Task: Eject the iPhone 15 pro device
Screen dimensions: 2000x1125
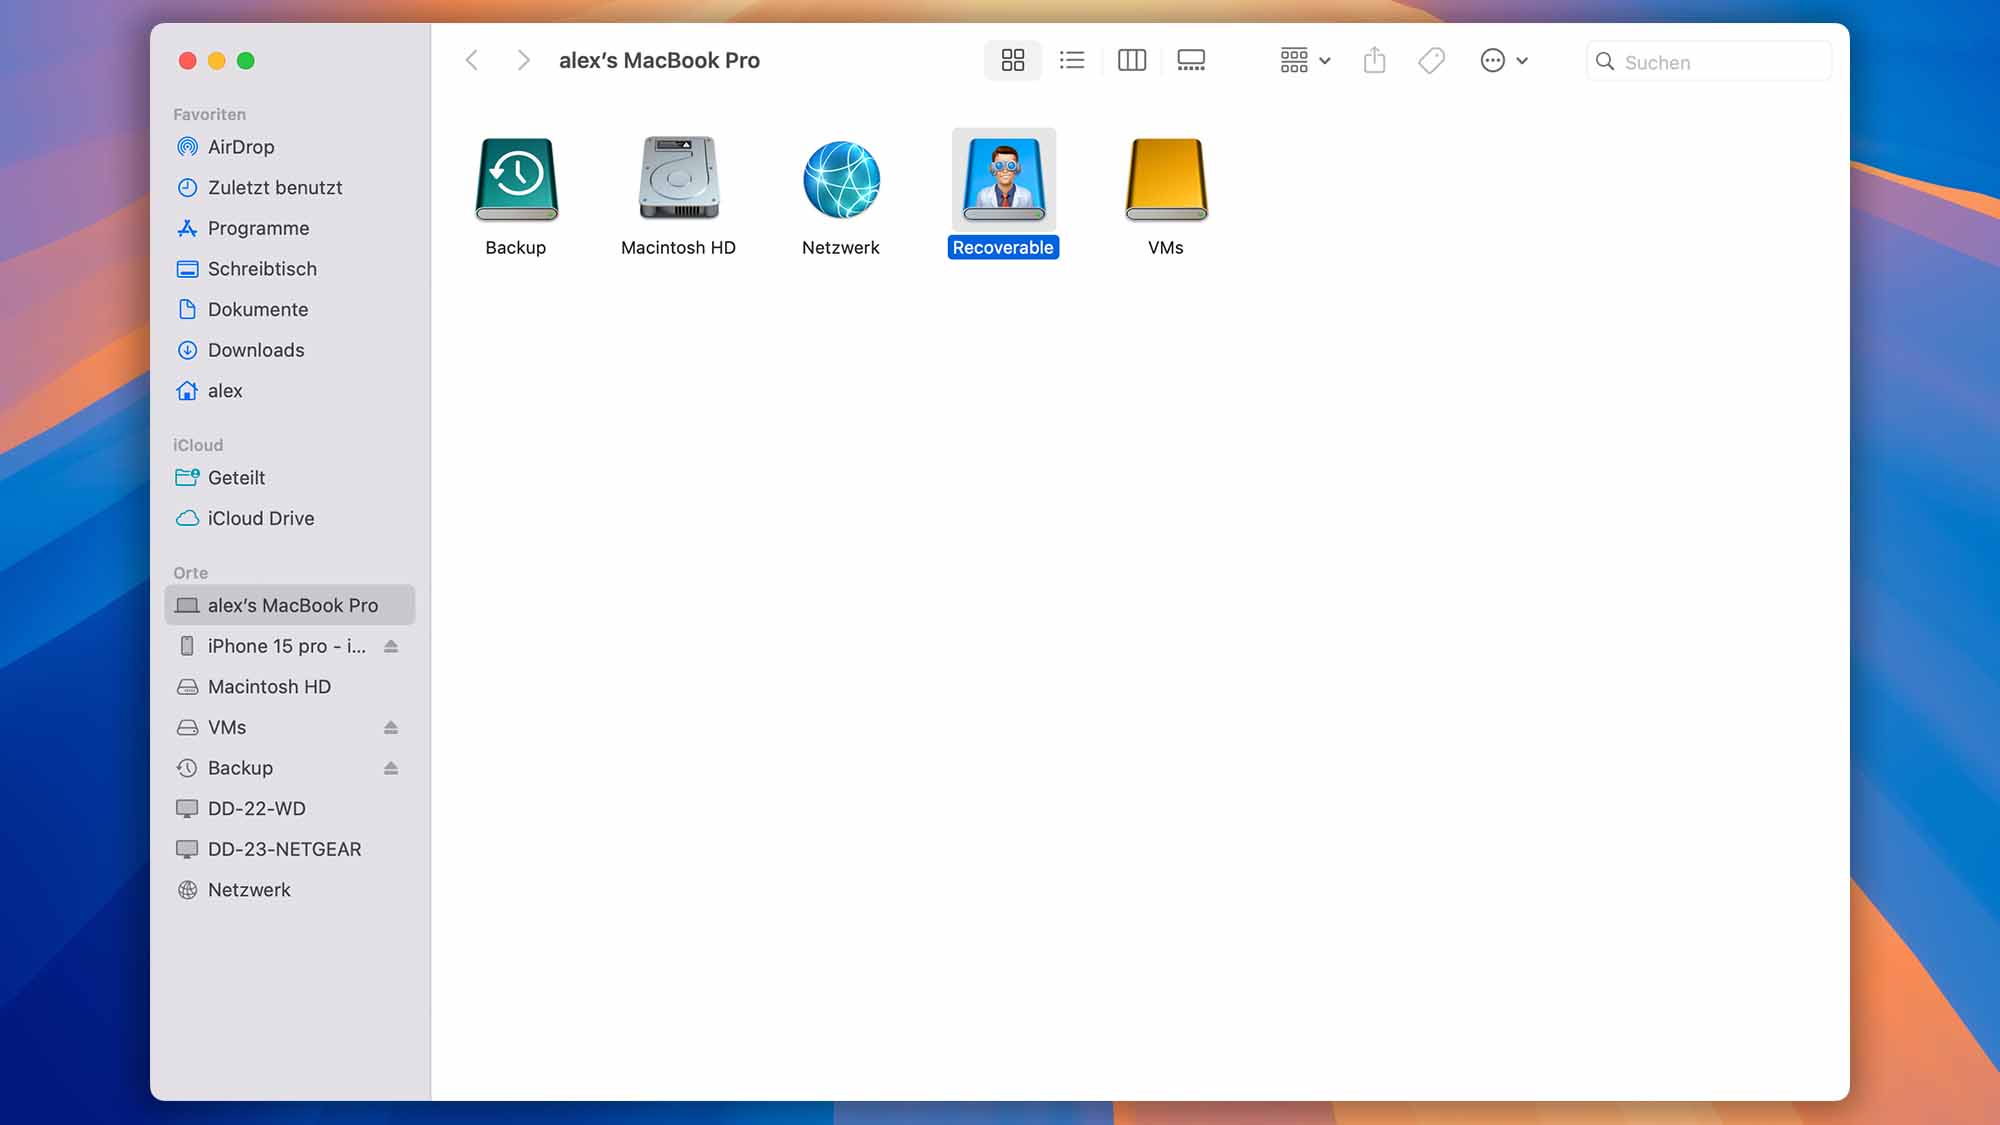Action: (391, 646)
